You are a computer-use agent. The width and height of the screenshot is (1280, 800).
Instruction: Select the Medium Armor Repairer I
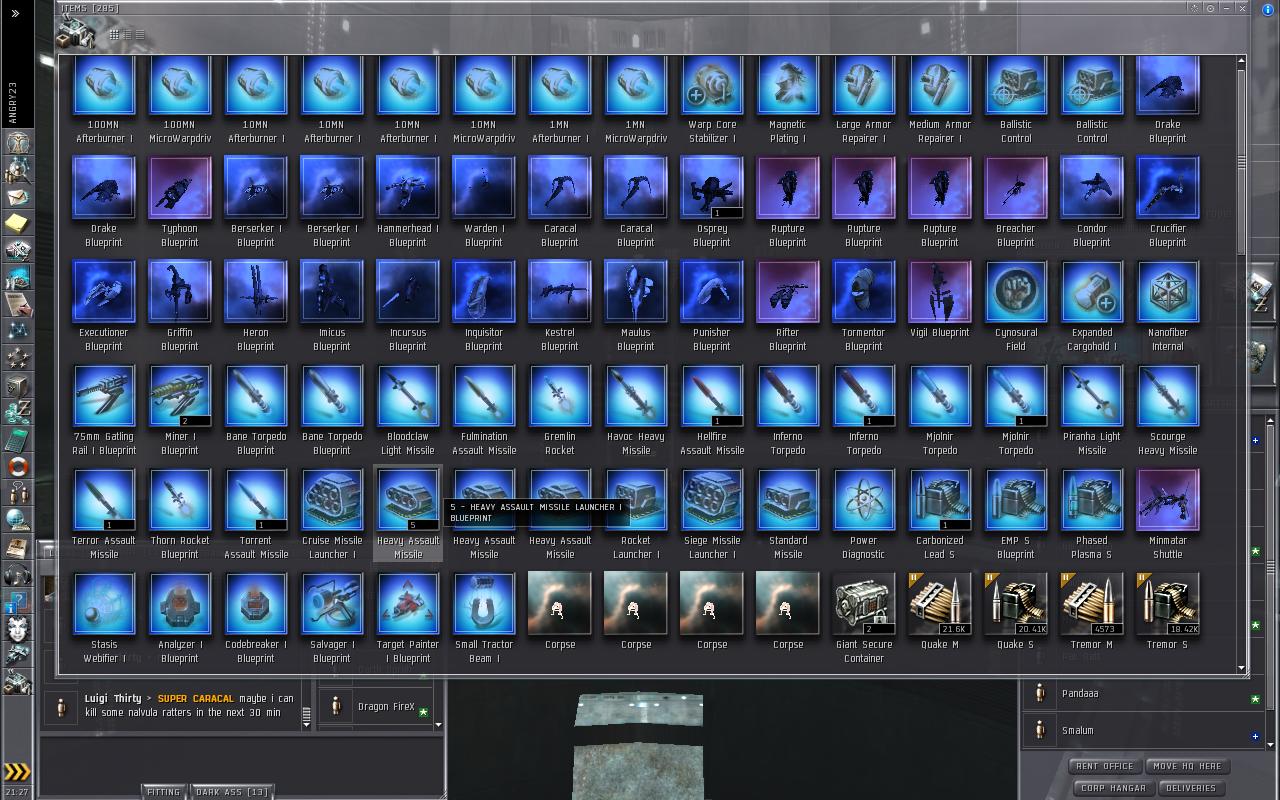click(x=940, y=99)
